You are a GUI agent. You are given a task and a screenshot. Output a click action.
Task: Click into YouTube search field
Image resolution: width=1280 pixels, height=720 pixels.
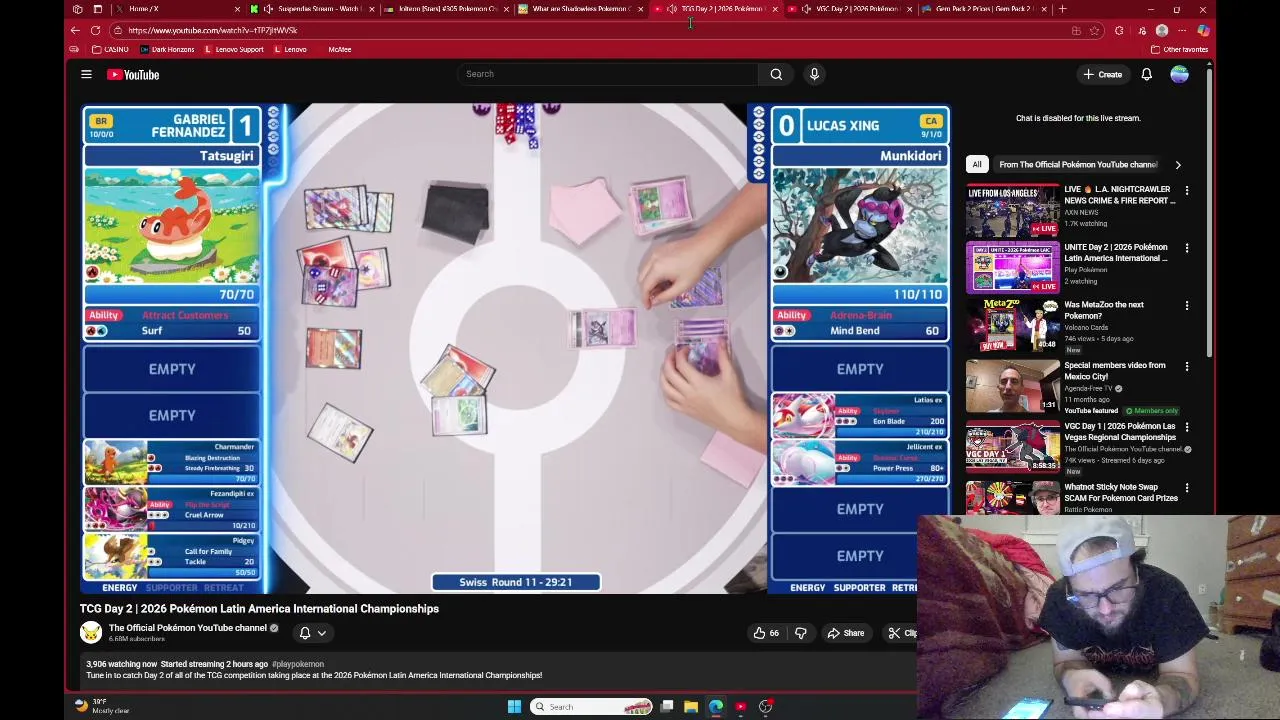[x=608, y=74]
